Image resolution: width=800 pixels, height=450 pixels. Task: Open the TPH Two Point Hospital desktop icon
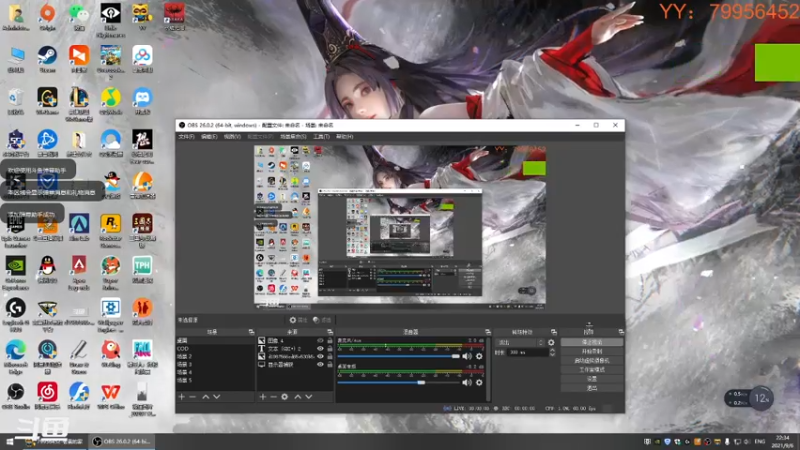[142, 269]
